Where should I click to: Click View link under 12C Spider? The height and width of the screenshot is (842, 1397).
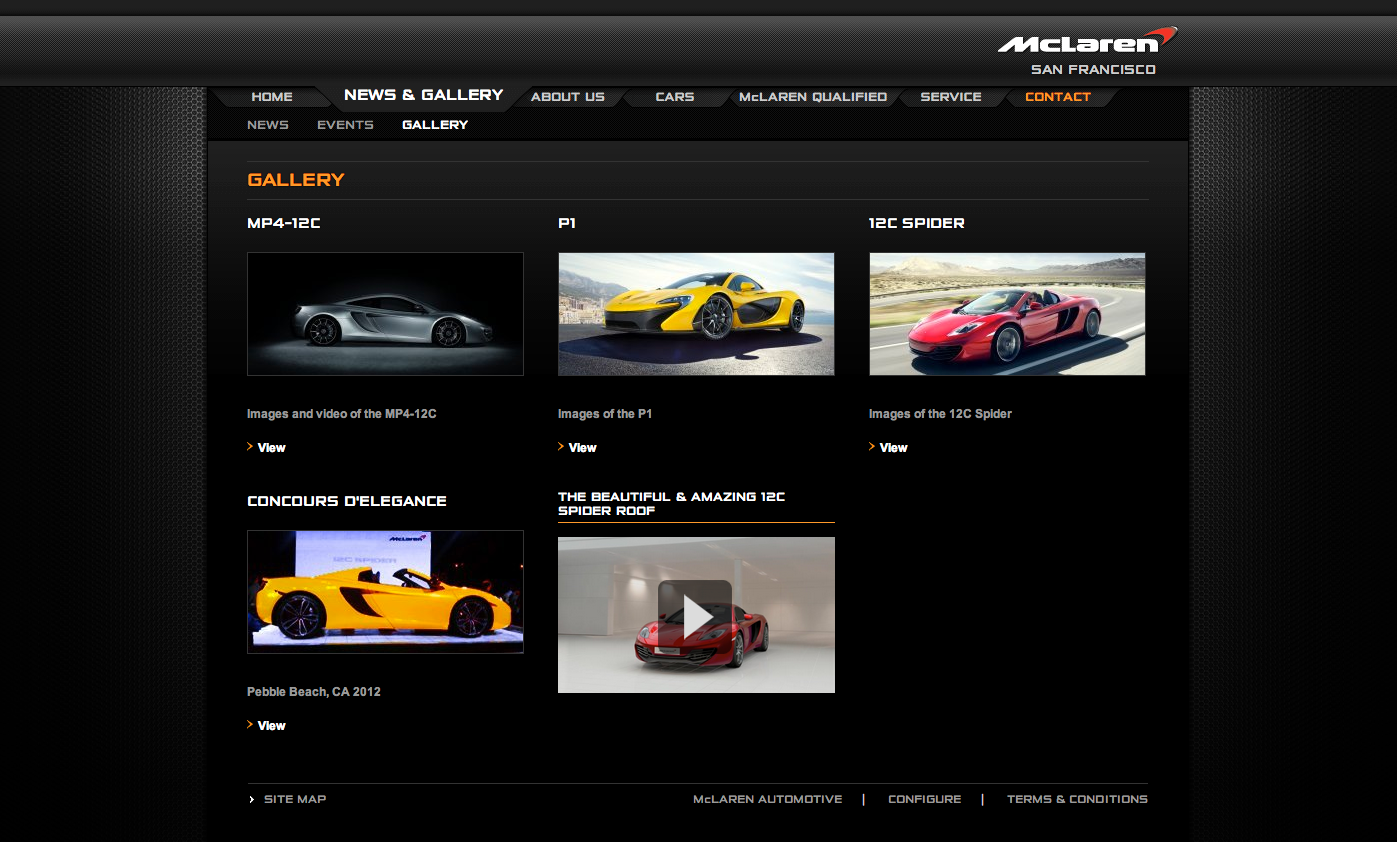[894, 448]
